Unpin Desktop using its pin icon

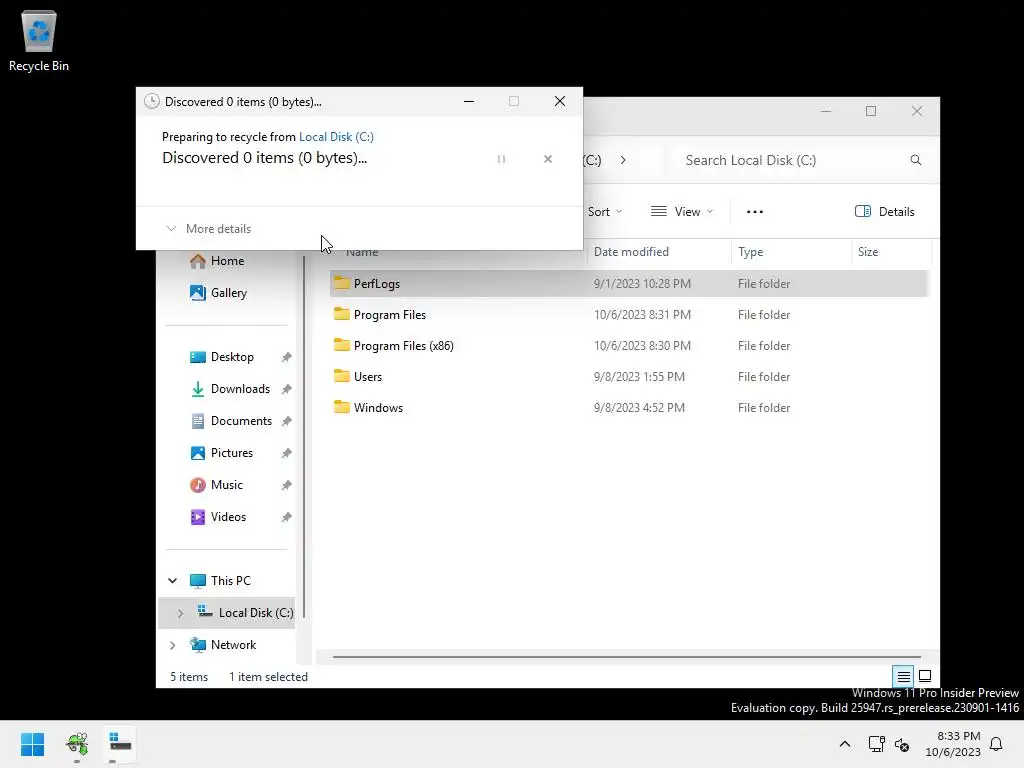pos(286,357)
